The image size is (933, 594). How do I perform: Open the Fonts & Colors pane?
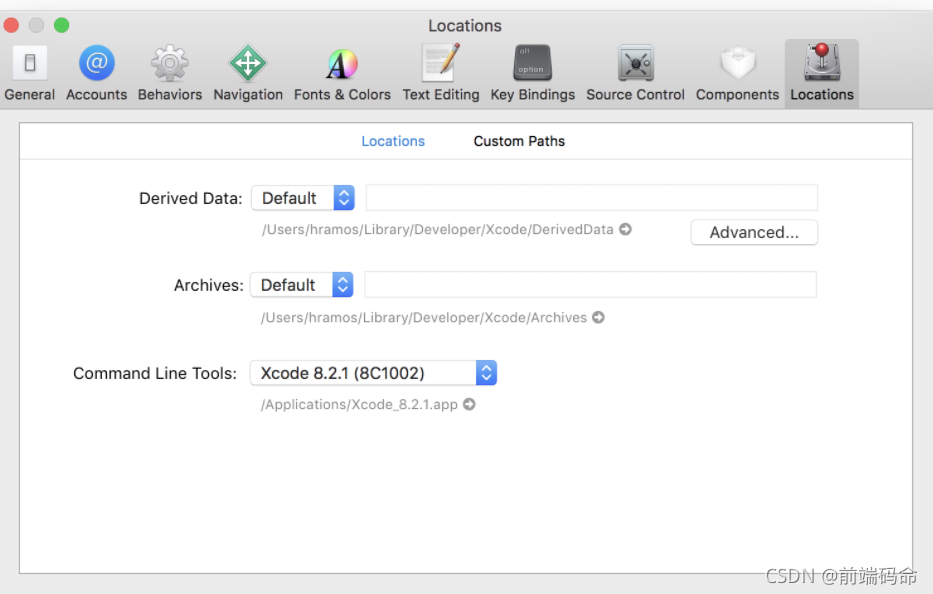point(342,73)
